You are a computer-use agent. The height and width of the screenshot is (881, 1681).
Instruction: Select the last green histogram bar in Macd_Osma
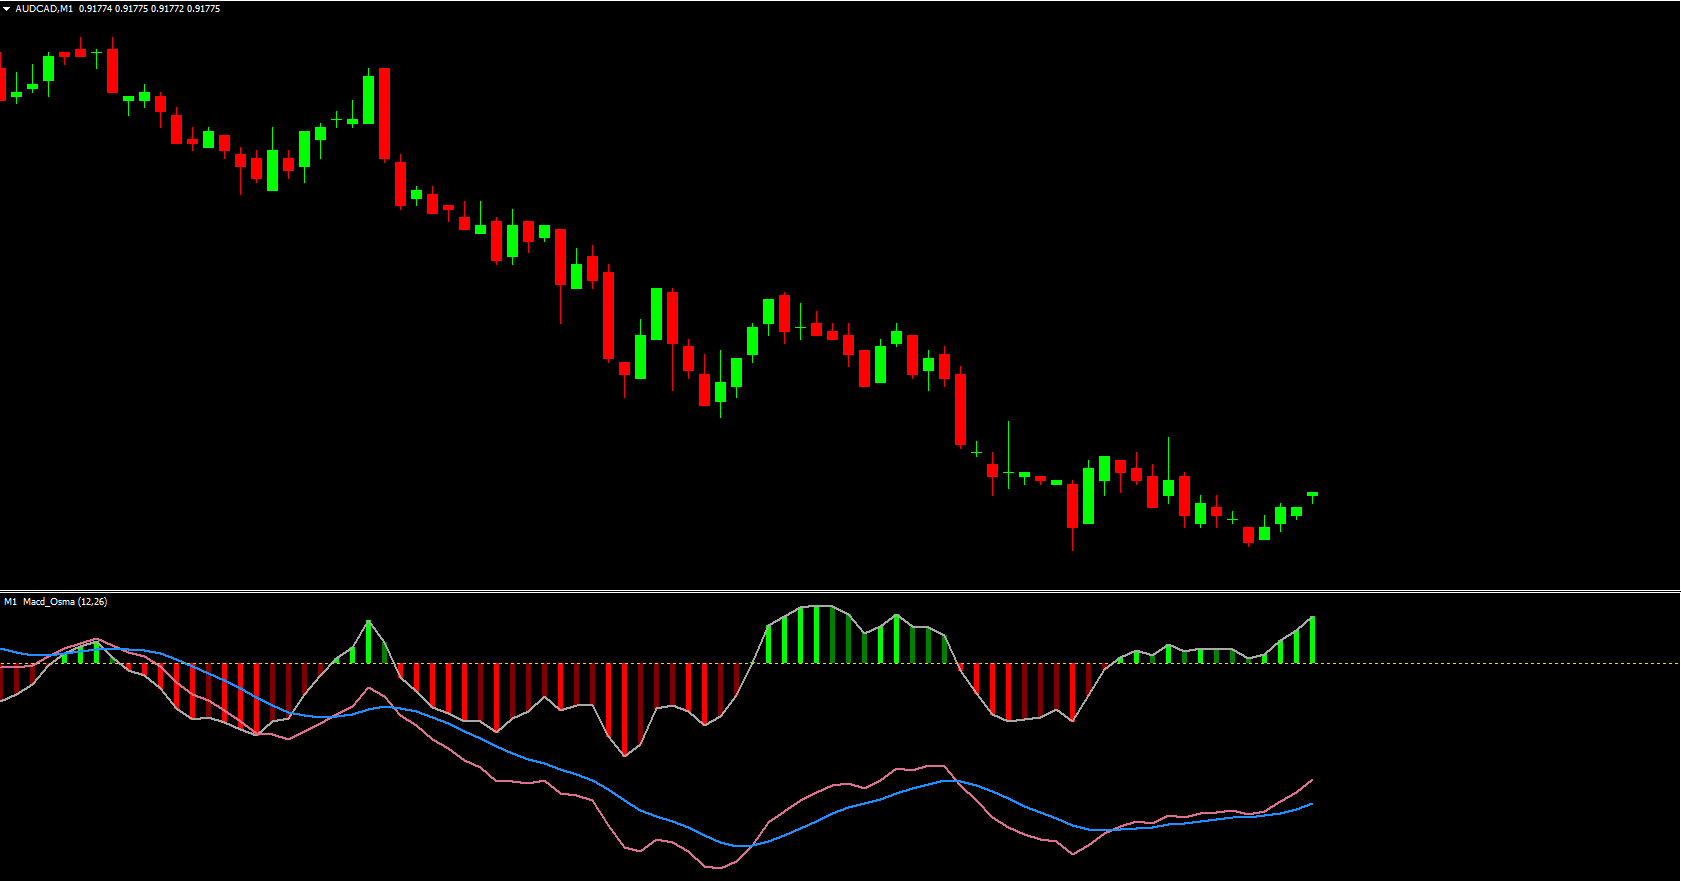click(1312, 640)
